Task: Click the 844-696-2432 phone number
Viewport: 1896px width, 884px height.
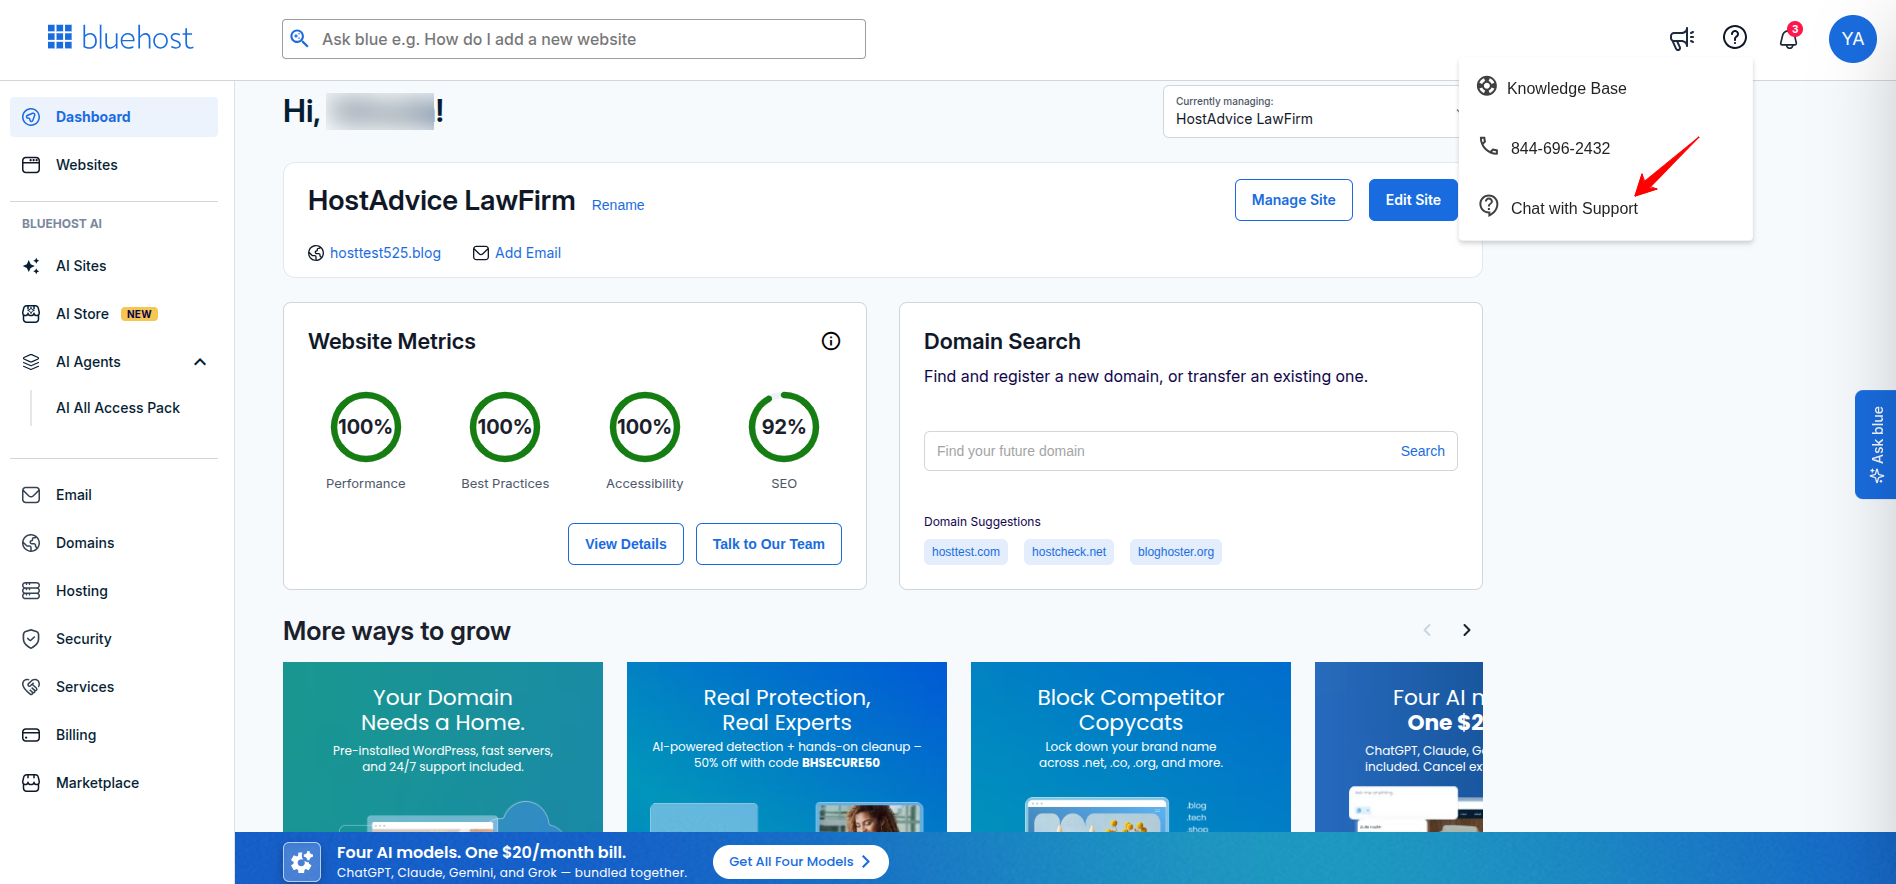Action: 1560,148
